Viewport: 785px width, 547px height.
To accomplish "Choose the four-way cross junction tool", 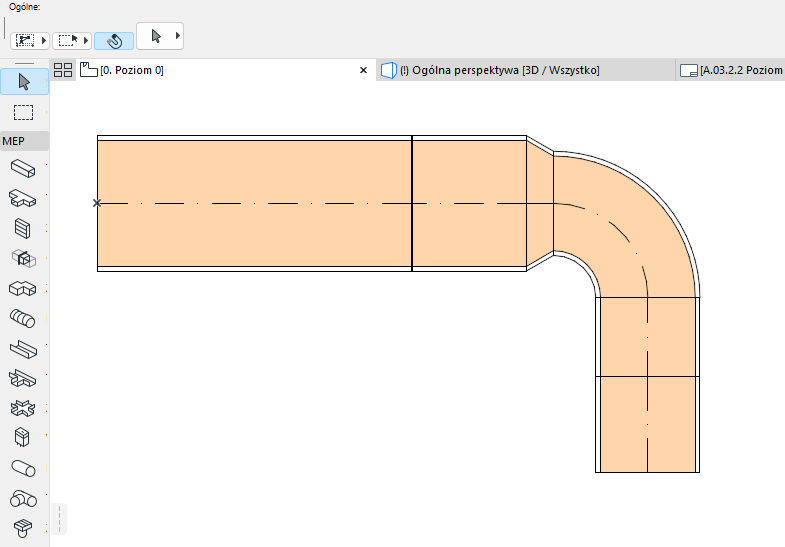I will pyautogui.click(x=22, y=408).
